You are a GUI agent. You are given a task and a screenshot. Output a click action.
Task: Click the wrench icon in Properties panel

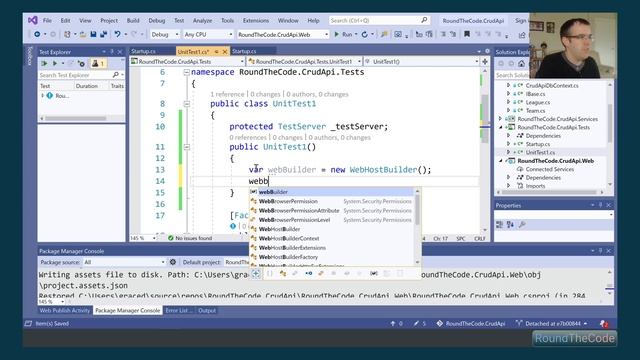pos(522,224)
